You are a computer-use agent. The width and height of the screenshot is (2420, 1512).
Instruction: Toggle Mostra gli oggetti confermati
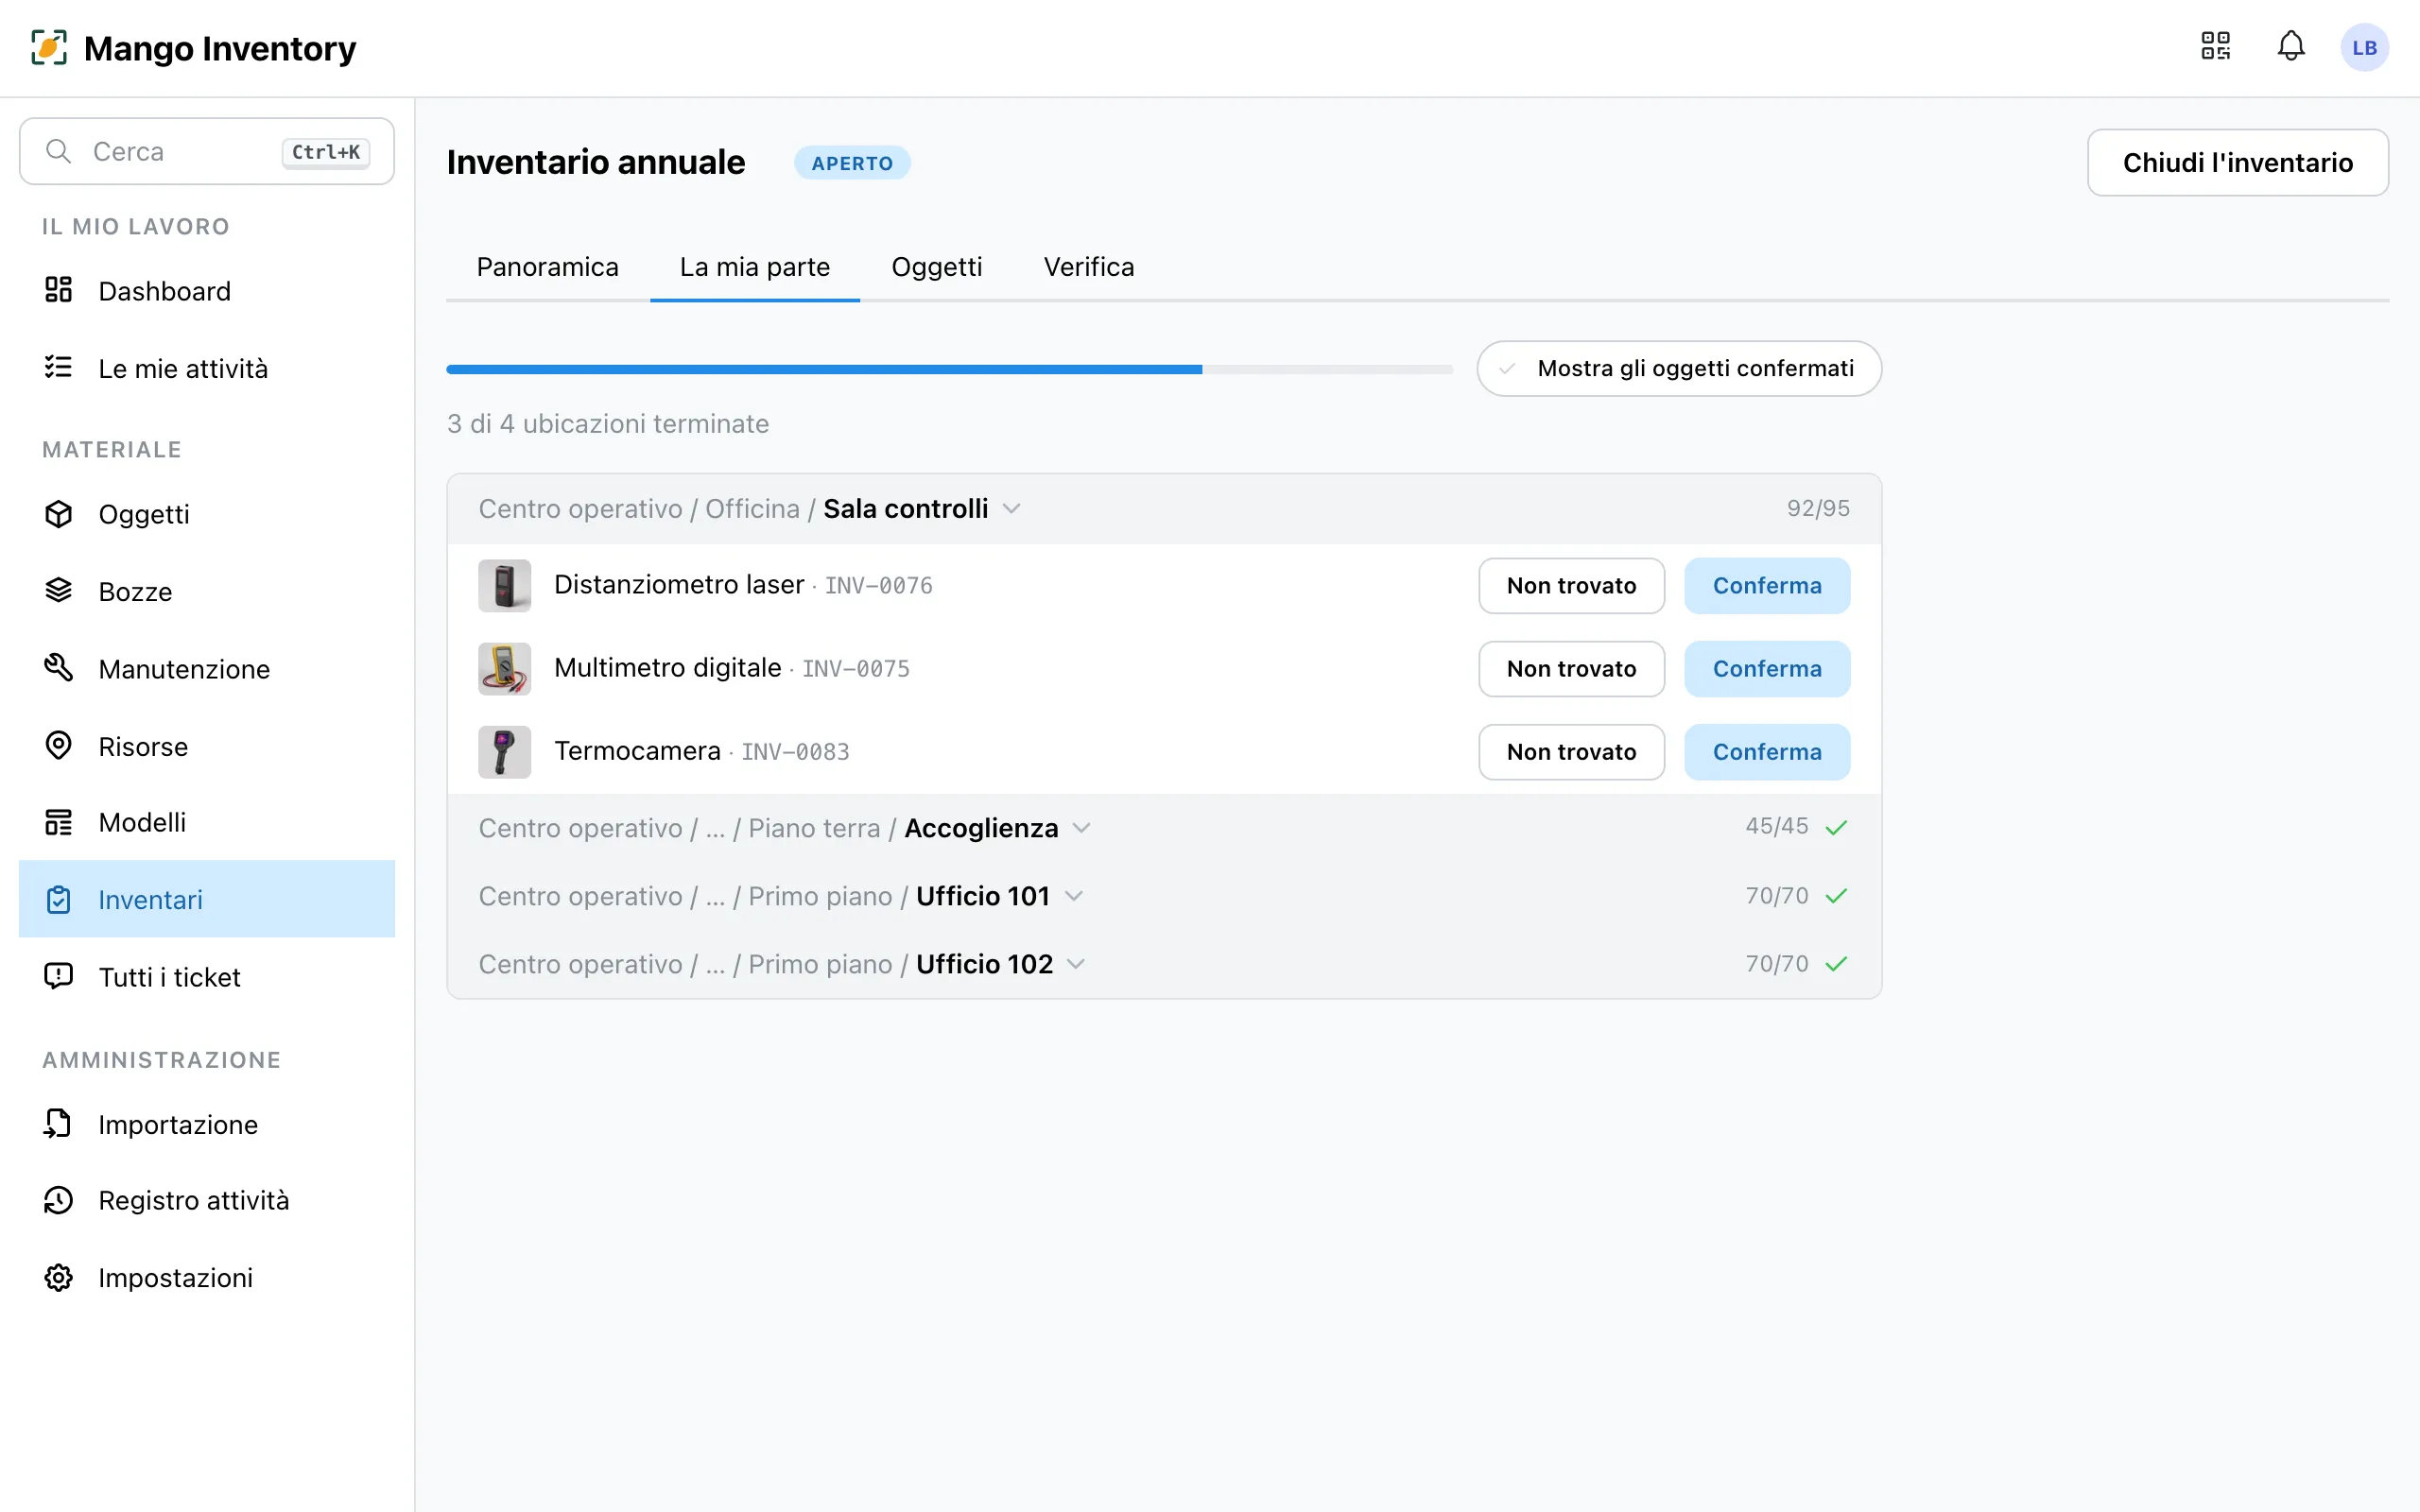(x=1679, y=368)
